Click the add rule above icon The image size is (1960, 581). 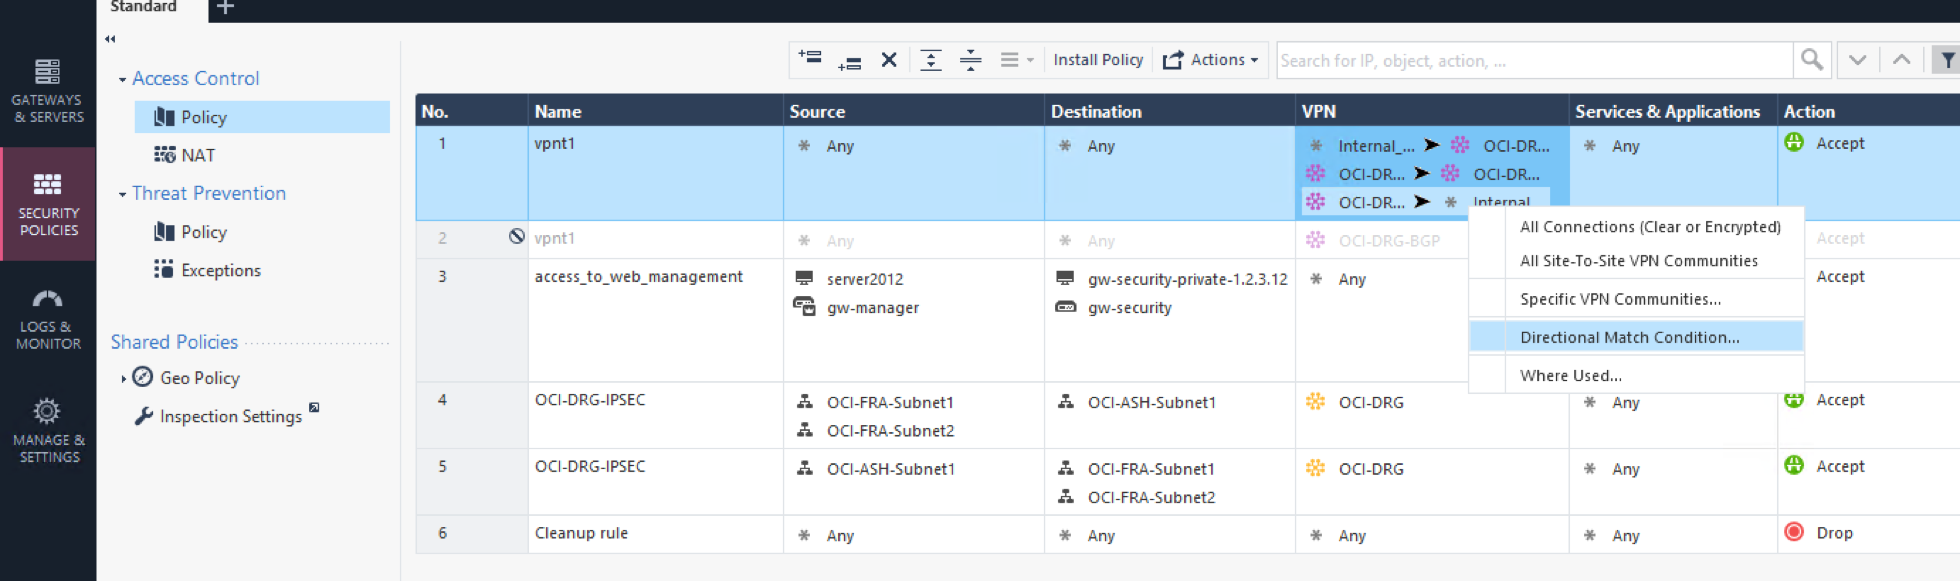(810, 59)
